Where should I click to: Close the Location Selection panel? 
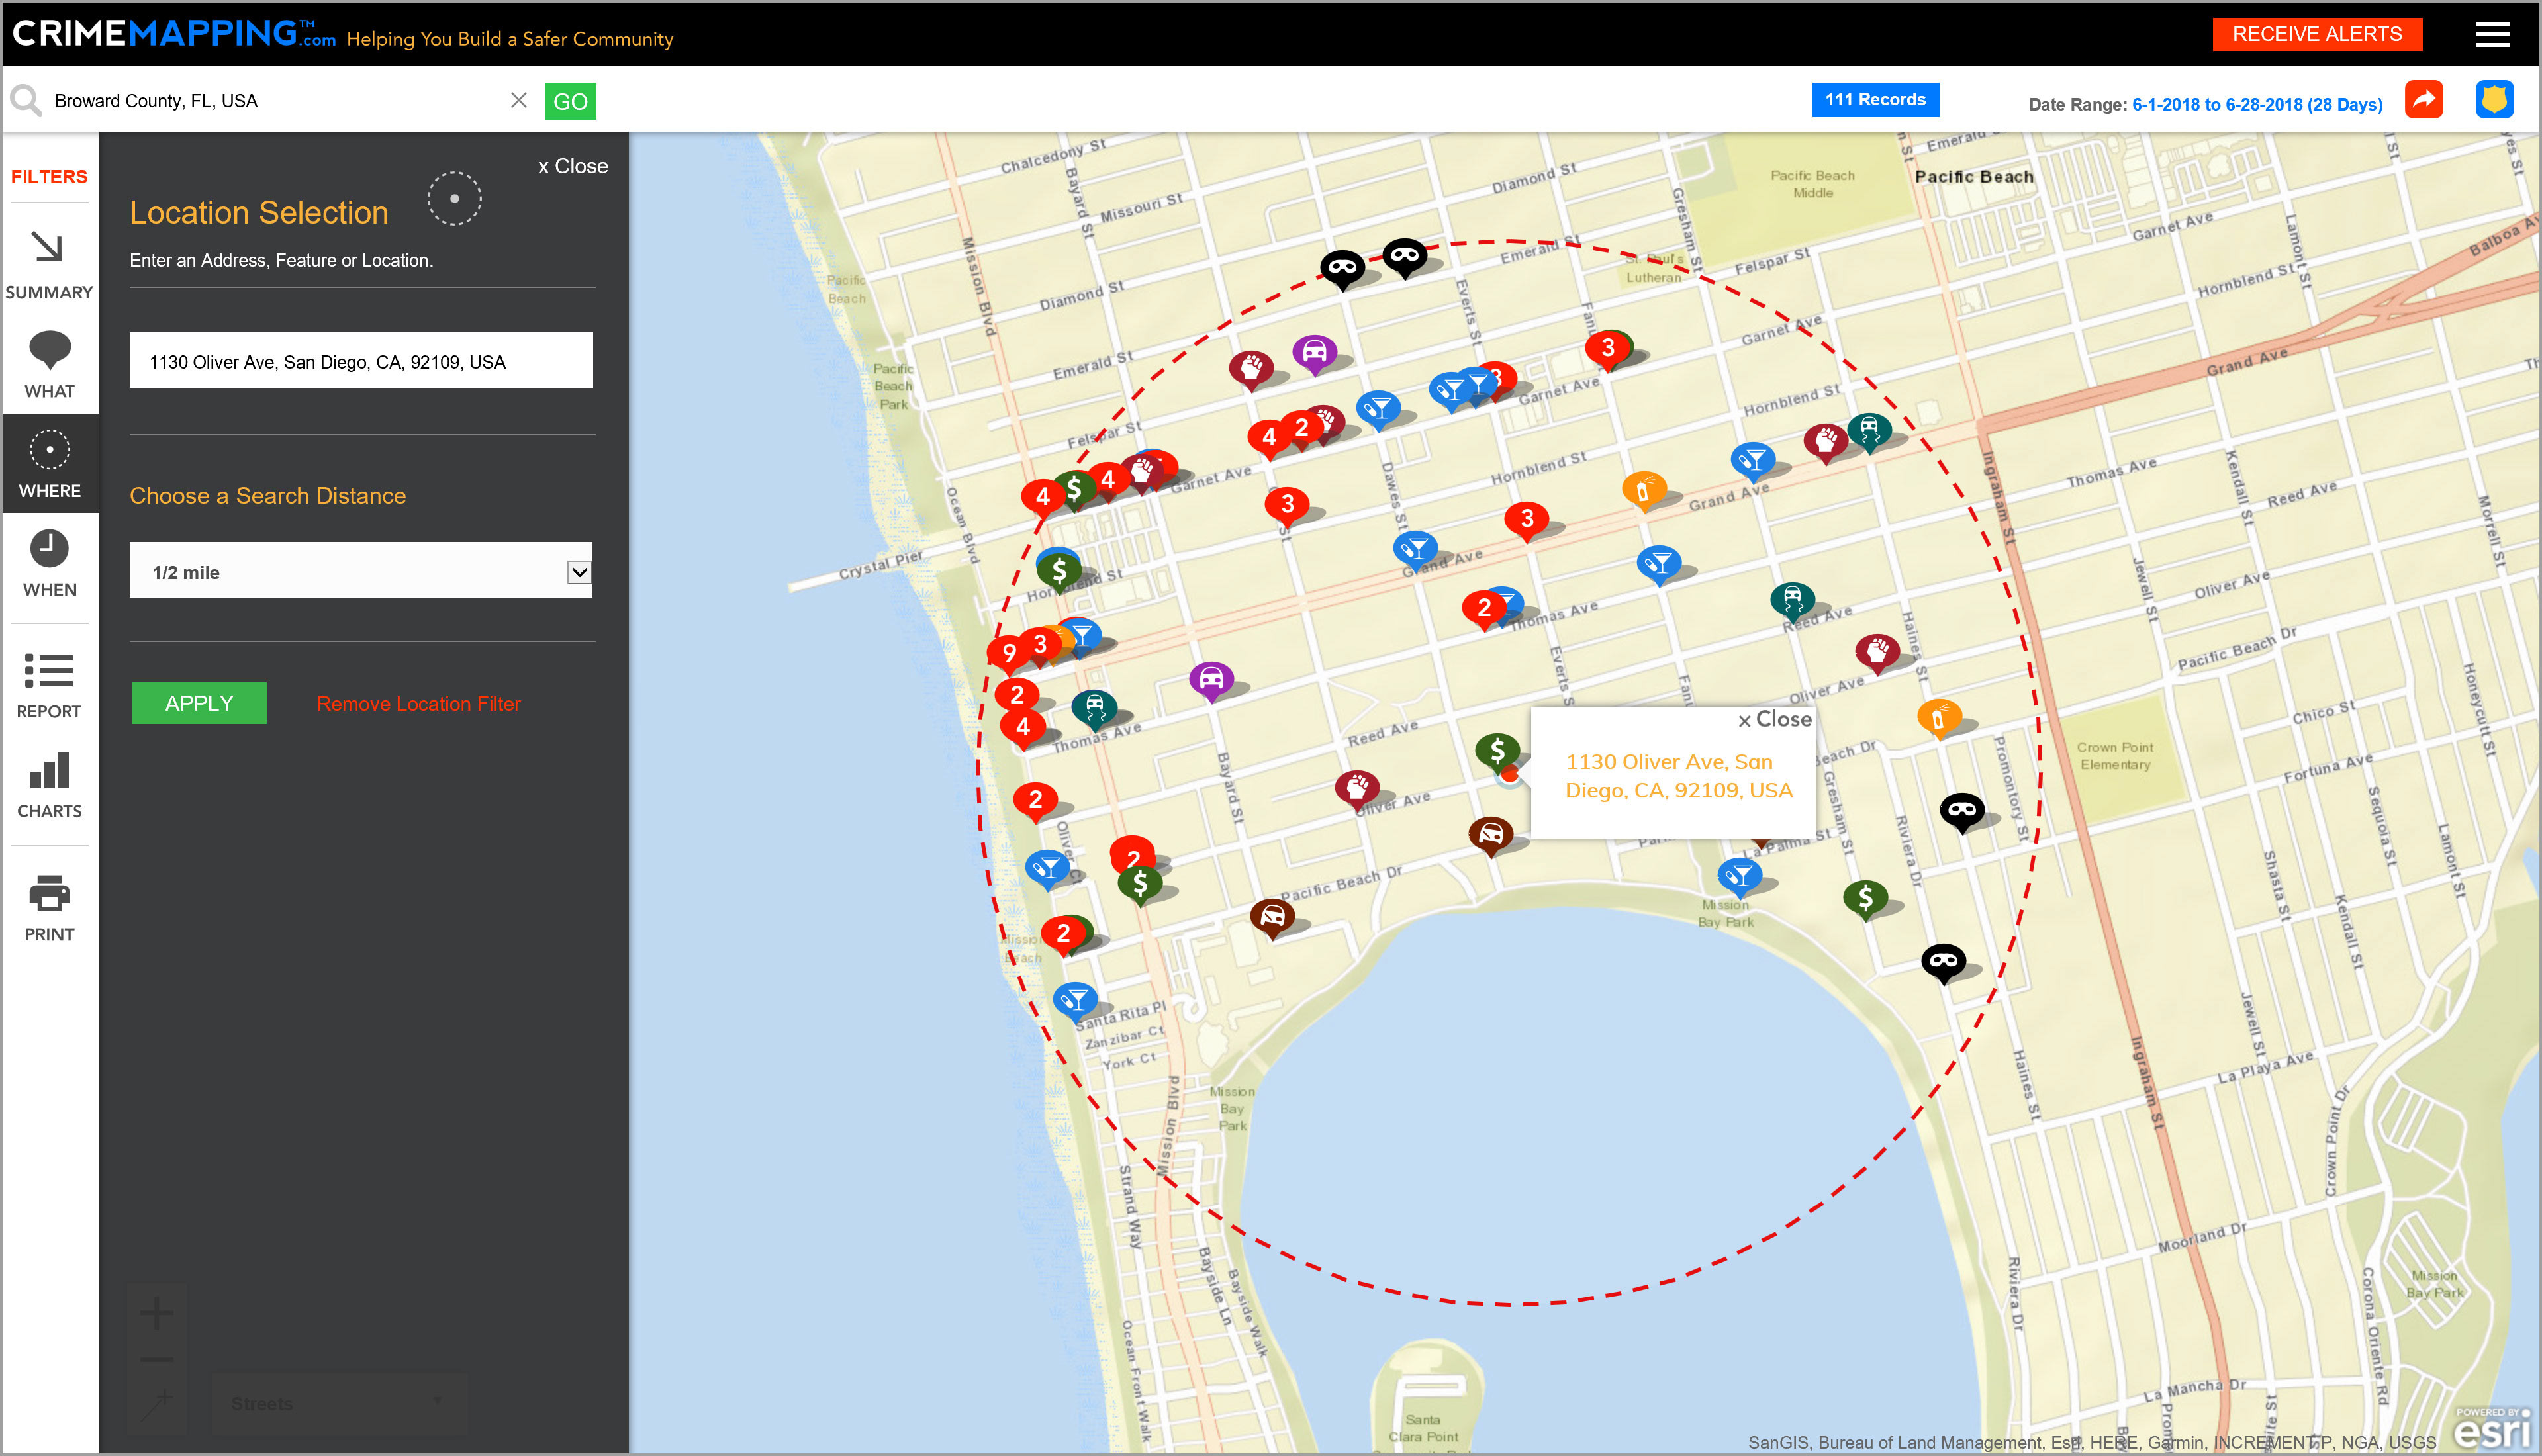pos(573,166)
